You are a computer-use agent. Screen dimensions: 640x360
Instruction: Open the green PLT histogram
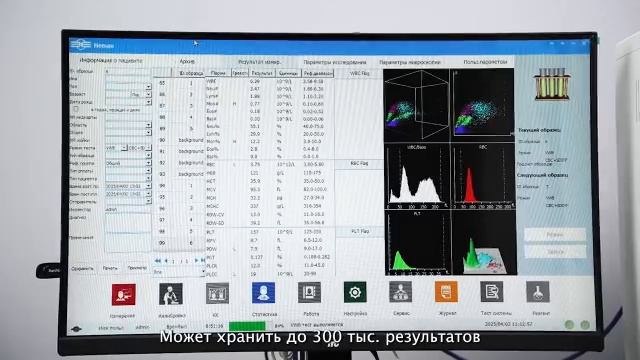point(417,242)
